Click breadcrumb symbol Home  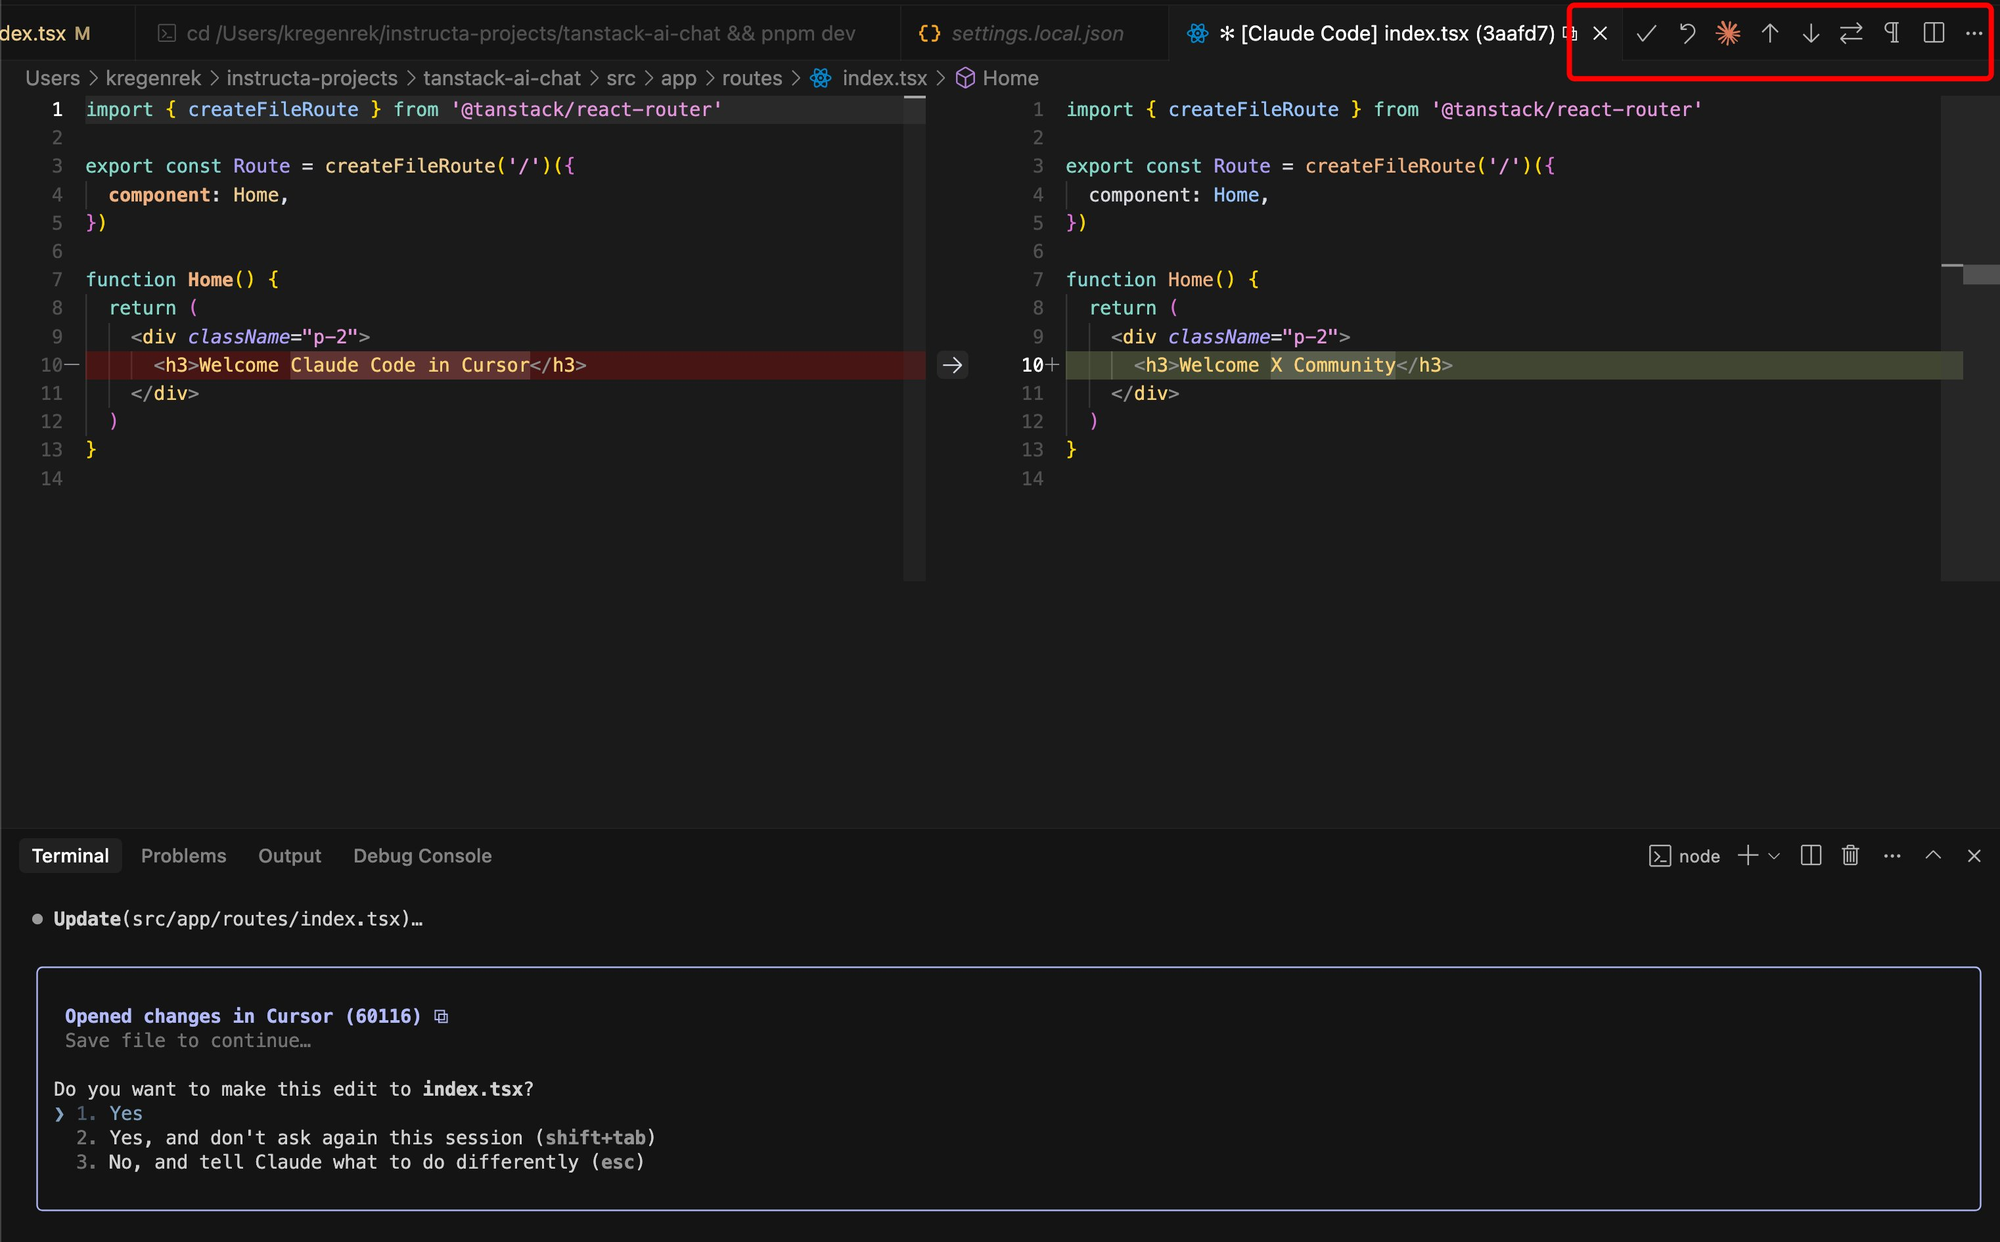coord(1010,78)
